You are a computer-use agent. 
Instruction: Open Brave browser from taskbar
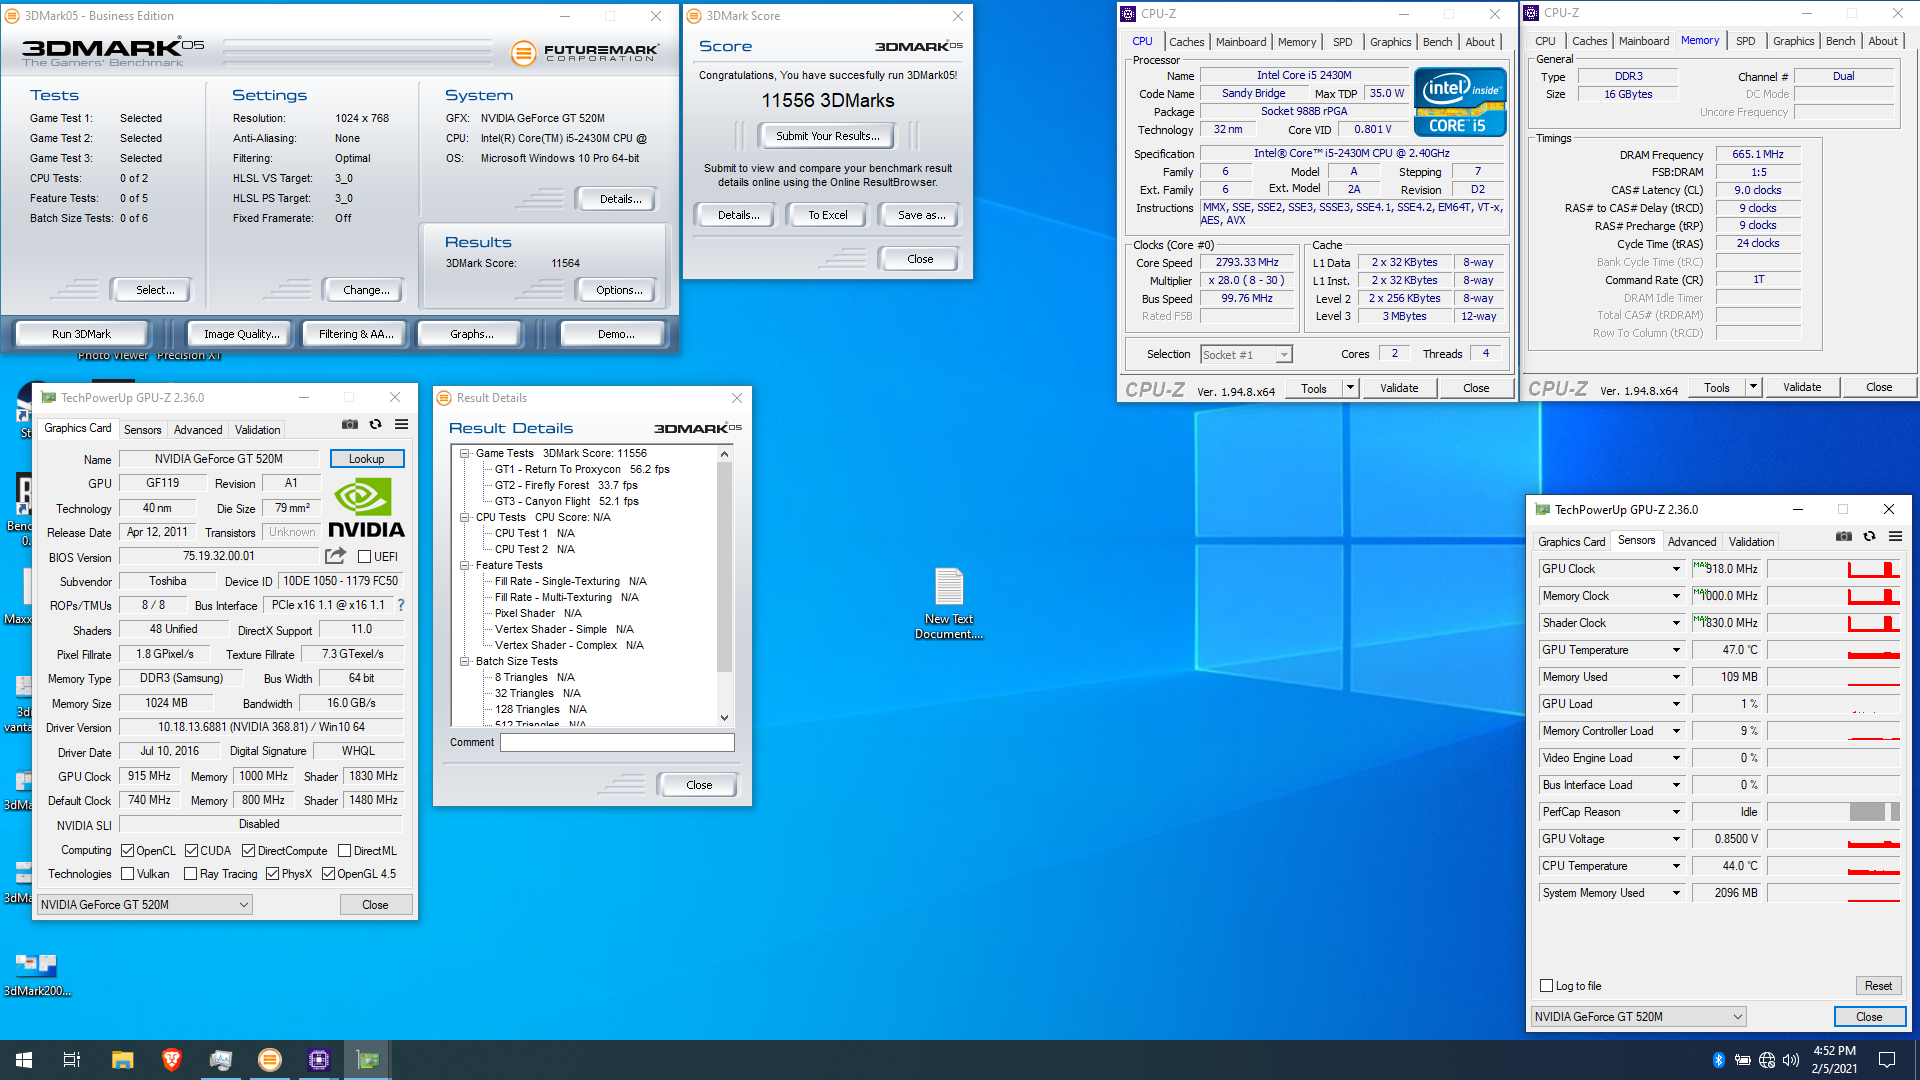click(x=172, y=1060)
